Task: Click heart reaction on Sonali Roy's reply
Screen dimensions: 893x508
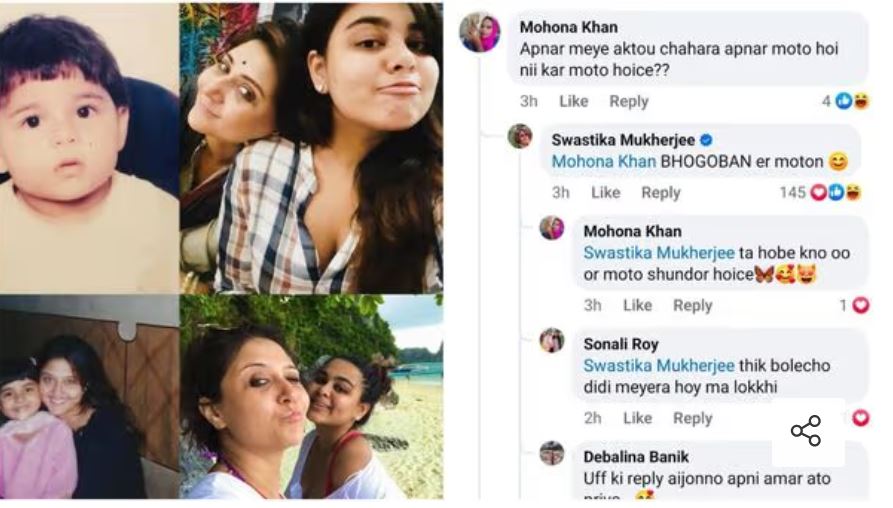Action: (861, 418)
